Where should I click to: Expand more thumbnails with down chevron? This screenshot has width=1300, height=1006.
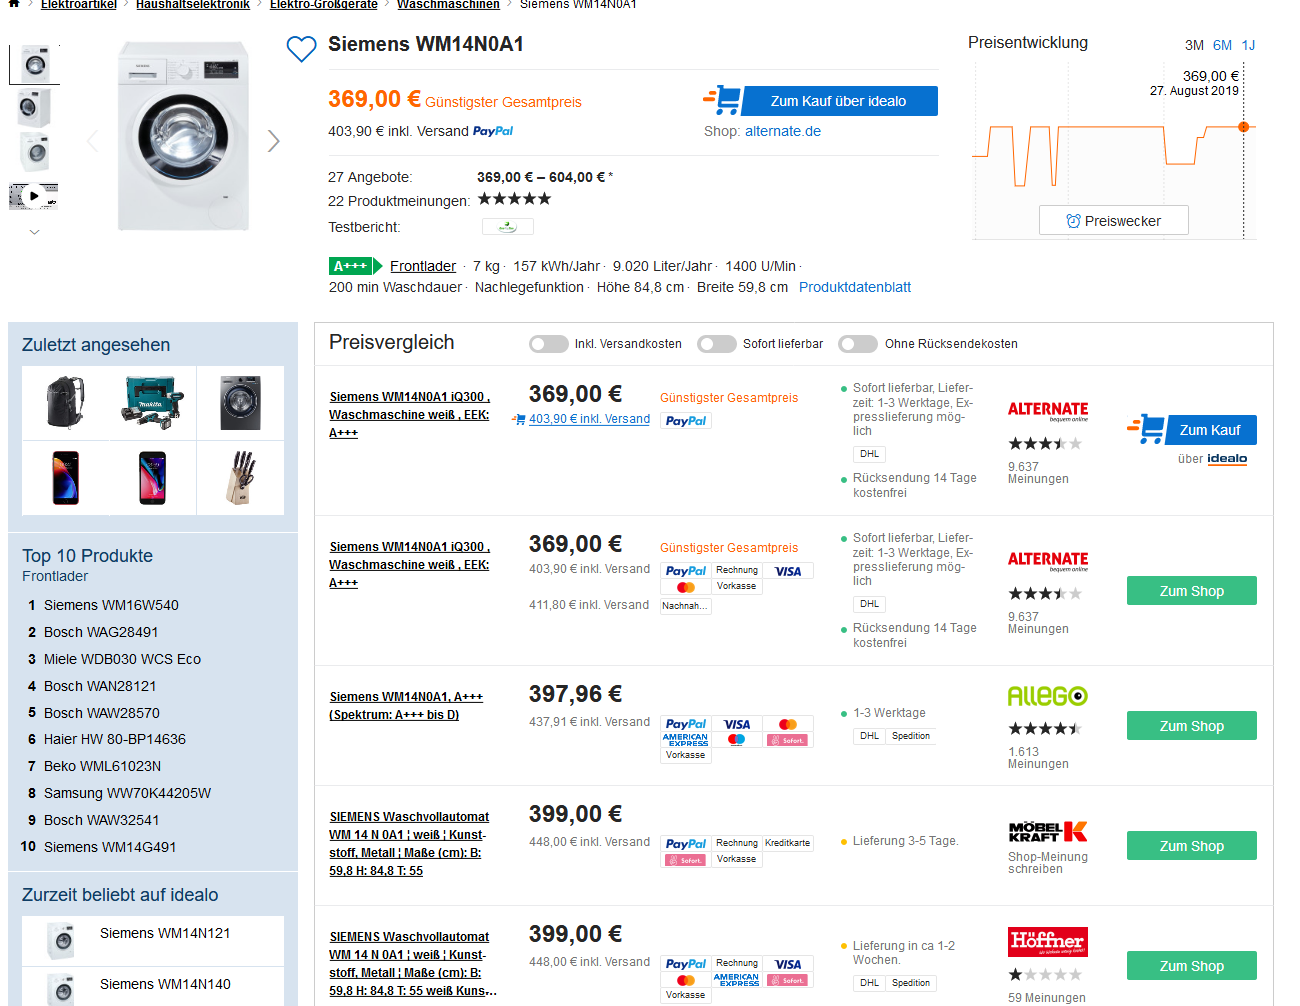34,232
